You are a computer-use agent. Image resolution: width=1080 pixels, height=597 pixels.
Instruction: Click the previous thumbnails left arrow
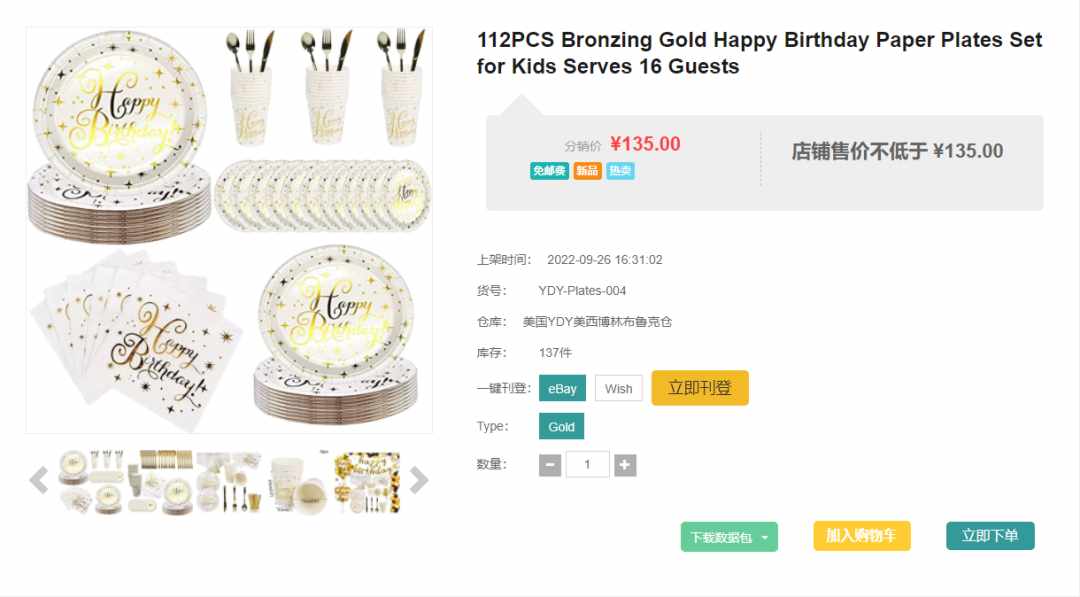point(39,481)
